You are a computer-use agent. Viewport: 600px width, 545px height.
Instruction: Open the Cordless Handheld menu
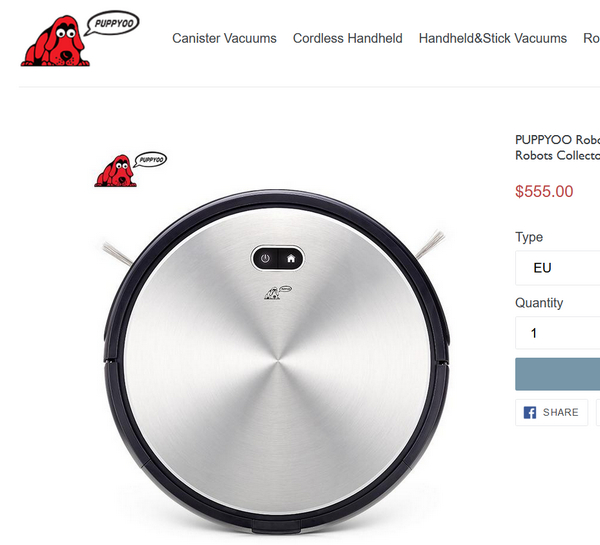point(347,38)
